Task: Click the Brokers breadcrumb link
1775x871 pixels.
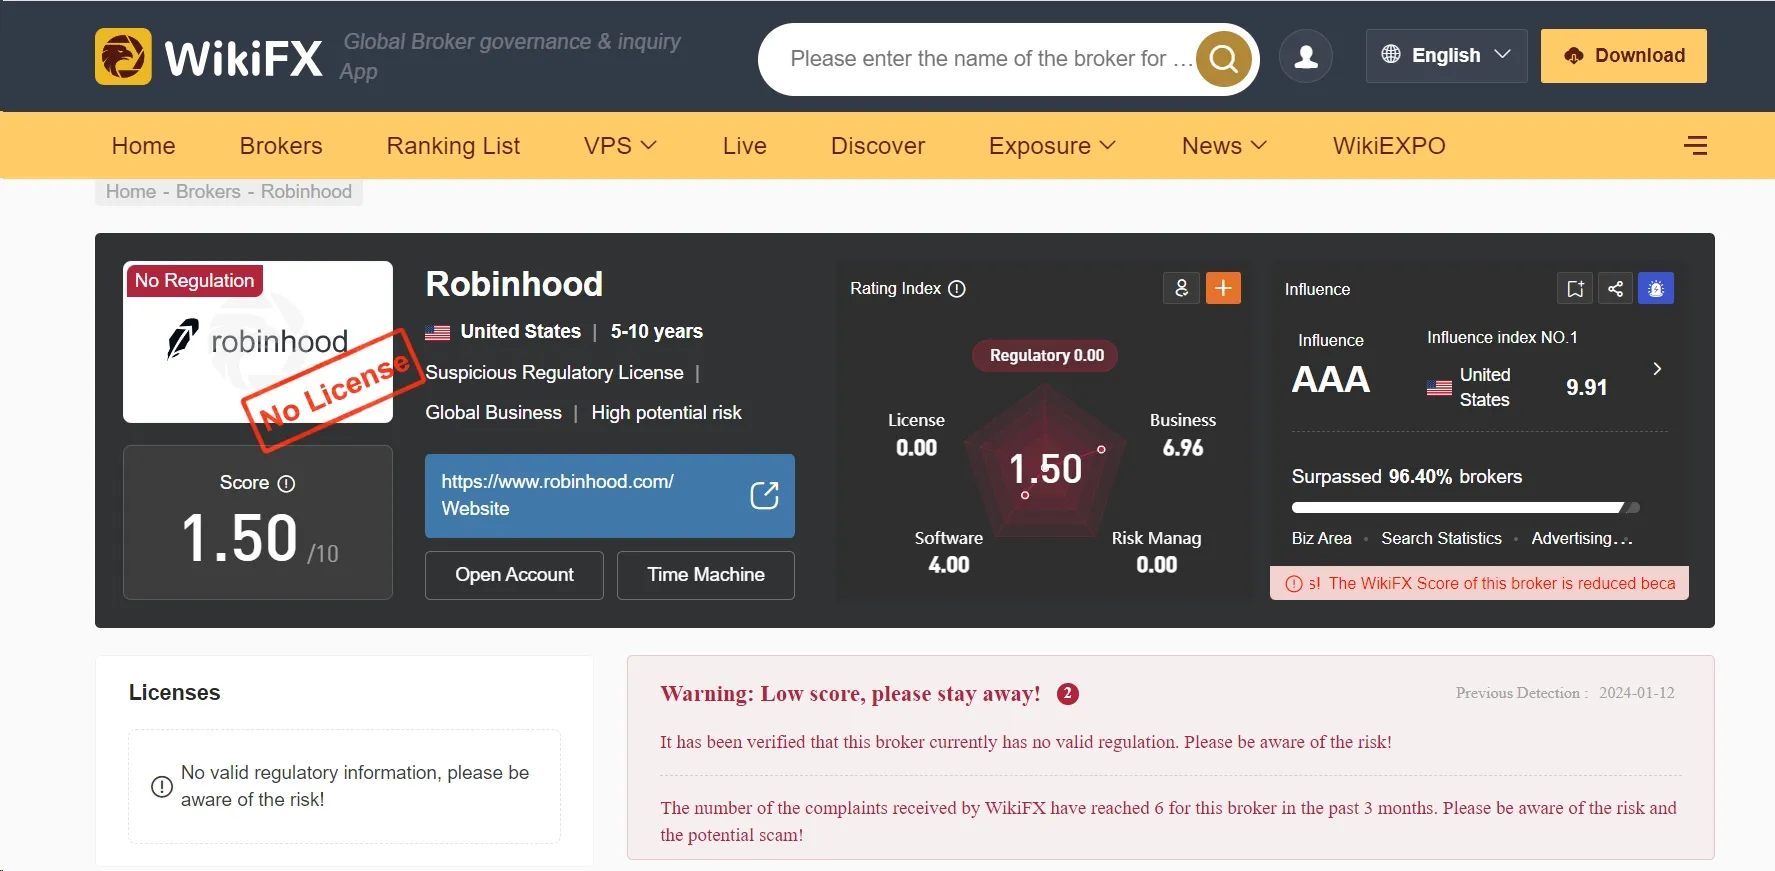Action: [208, 192]
